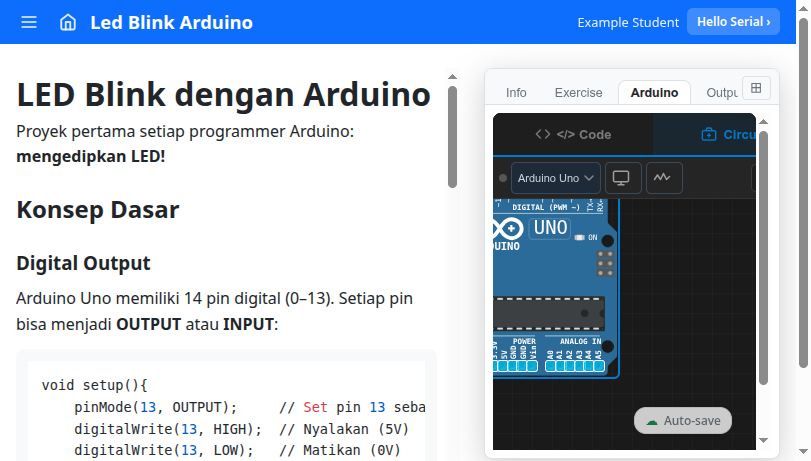
Task: Switch to the Exercise tab
Action: point(578,93)
